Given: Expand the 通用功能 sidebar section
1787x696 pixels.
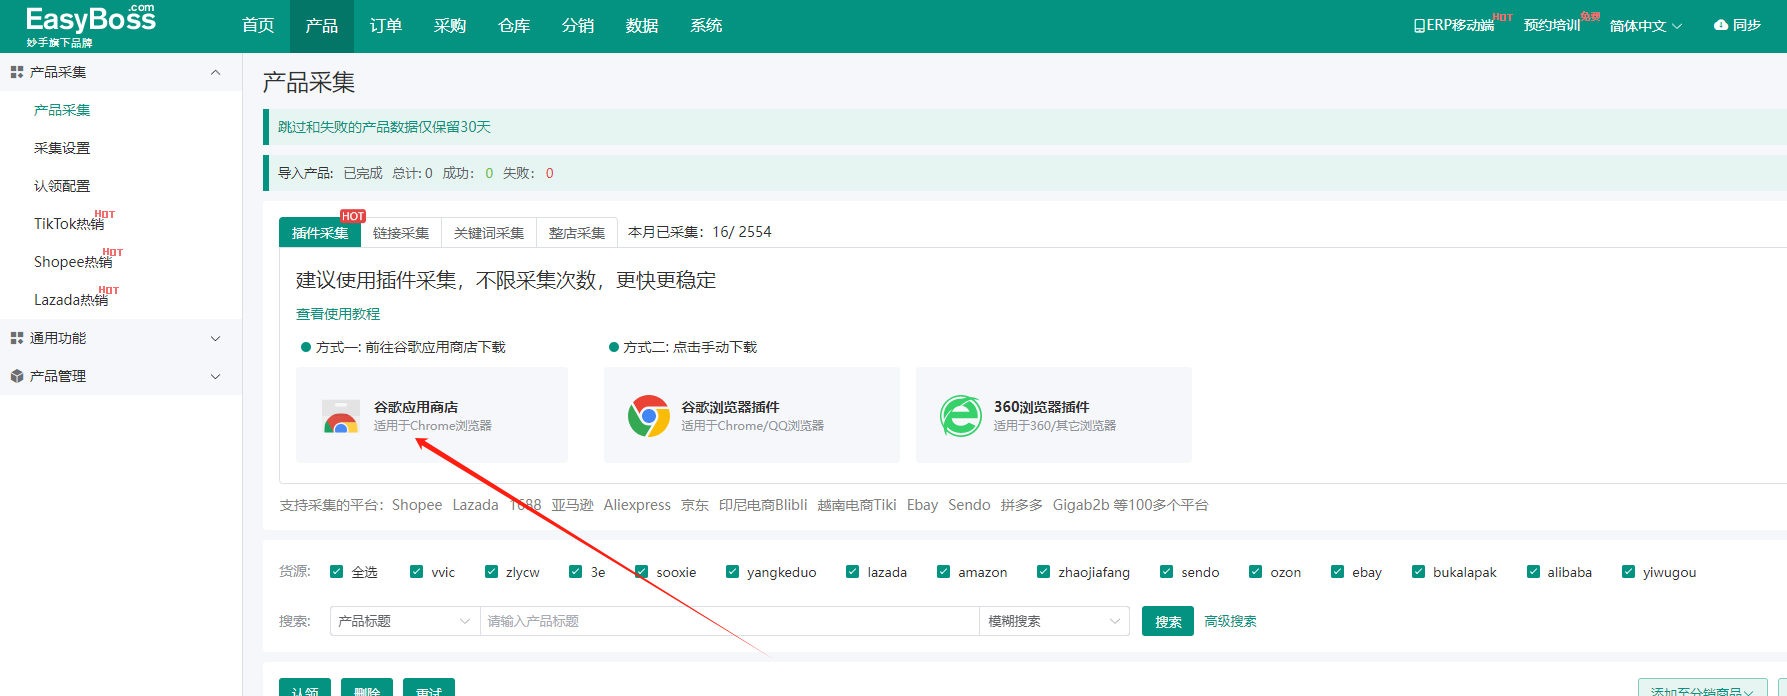Looking at the screenshot, I should 215,338.
